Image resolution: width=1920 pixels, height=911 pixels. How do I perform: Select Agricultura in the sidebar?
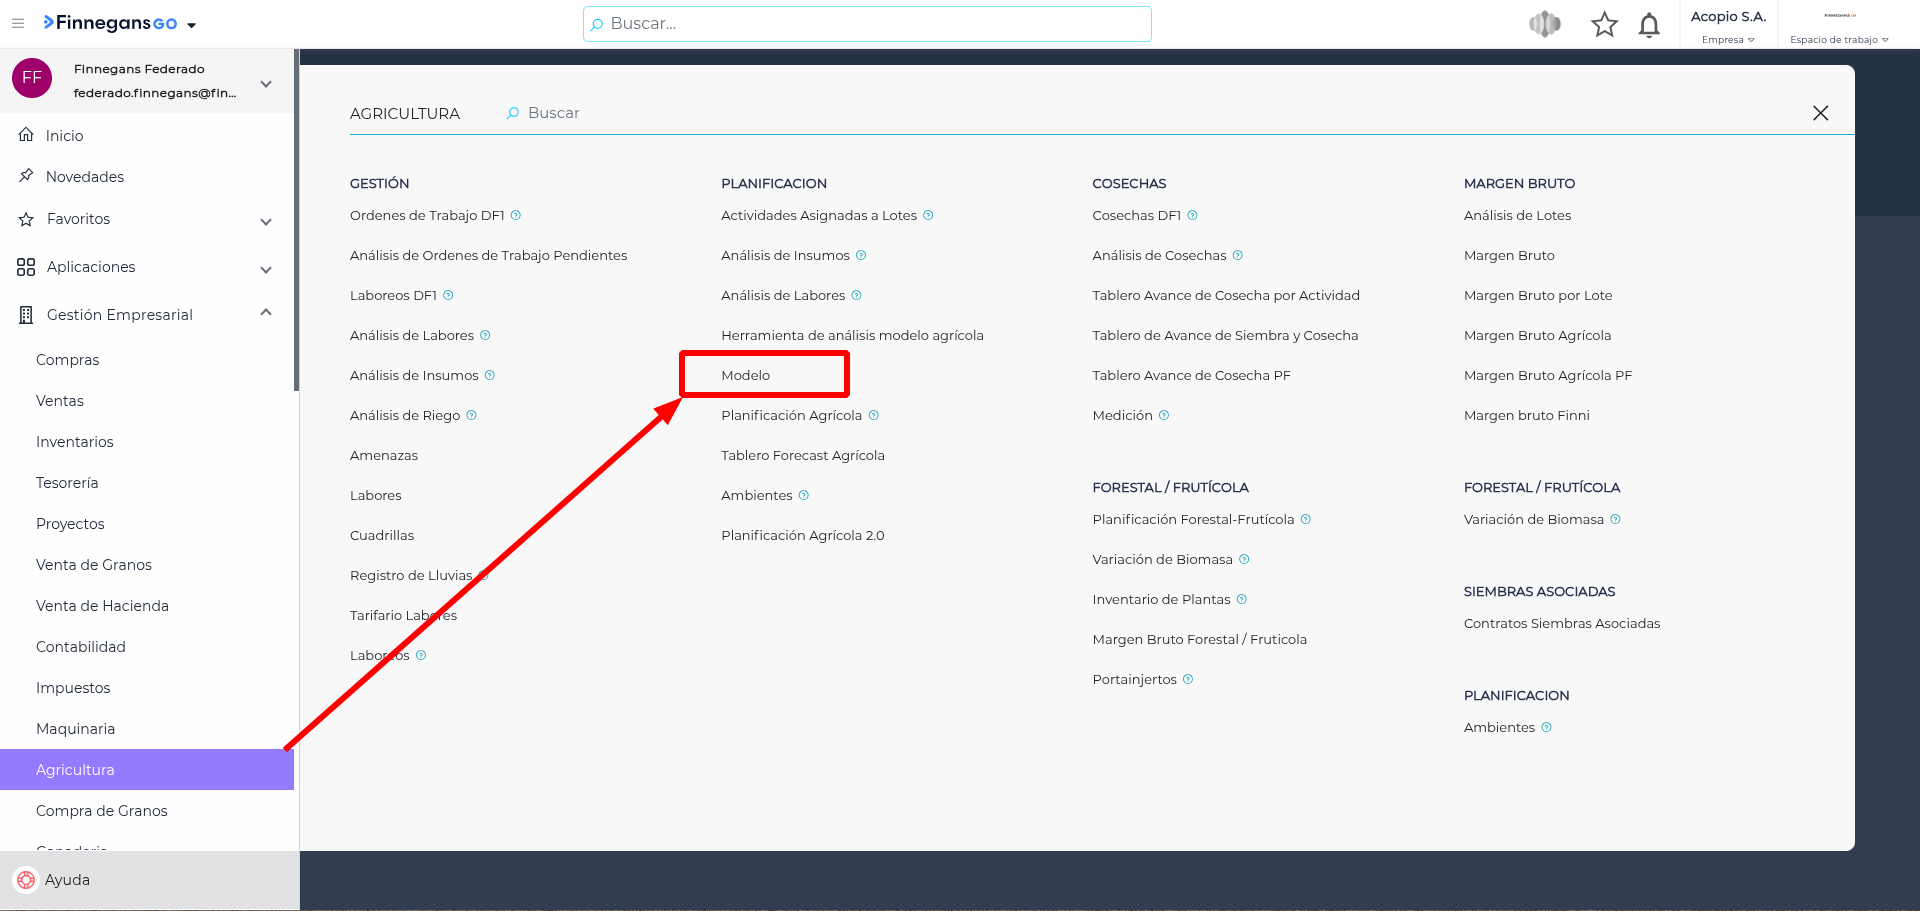coord(75,770)
